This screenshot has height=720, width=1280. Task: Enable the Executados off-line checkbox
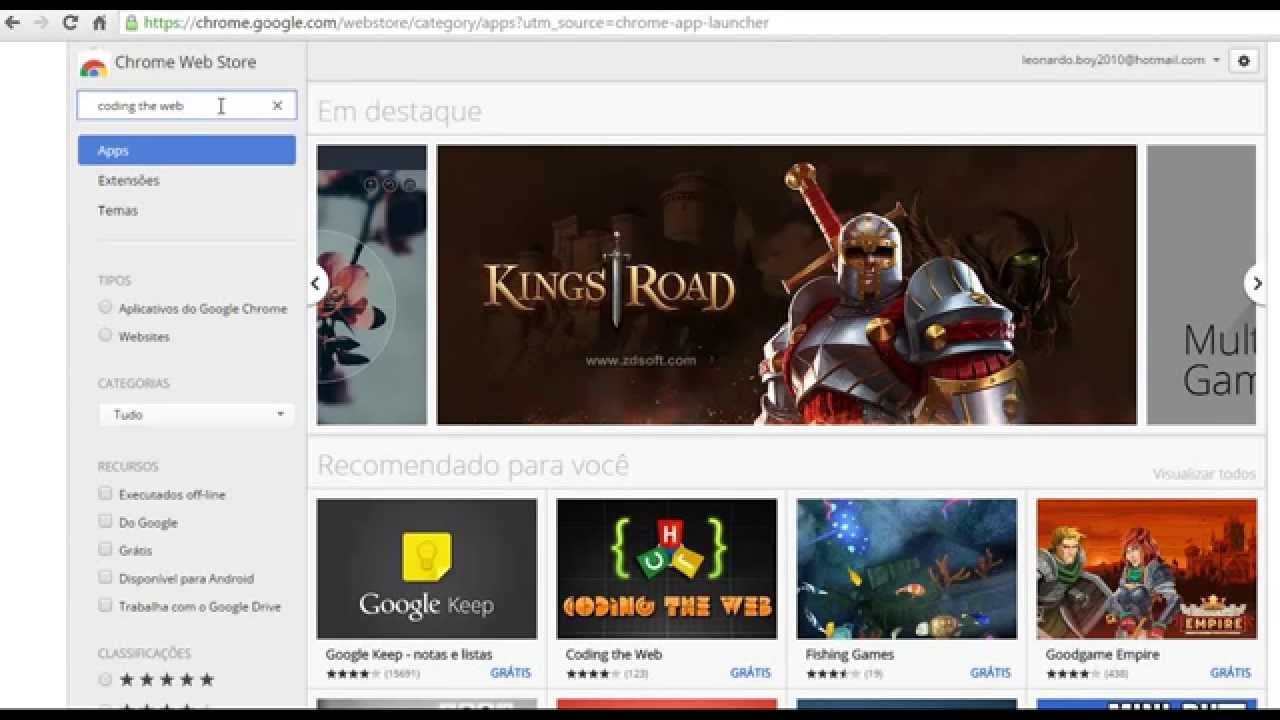coord(105,493)
